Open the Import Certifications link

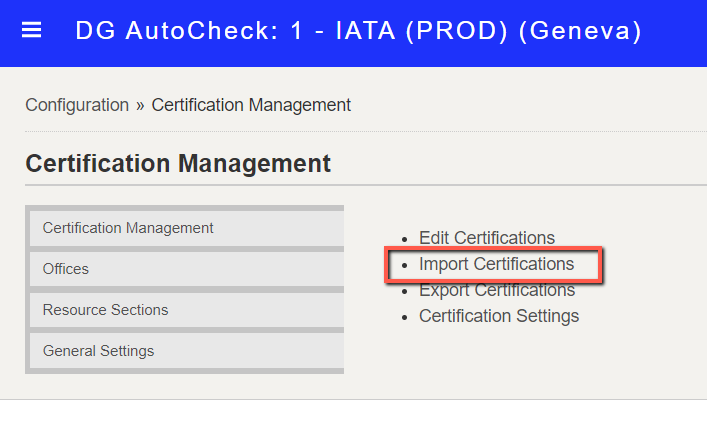click(x=496, y=264)
